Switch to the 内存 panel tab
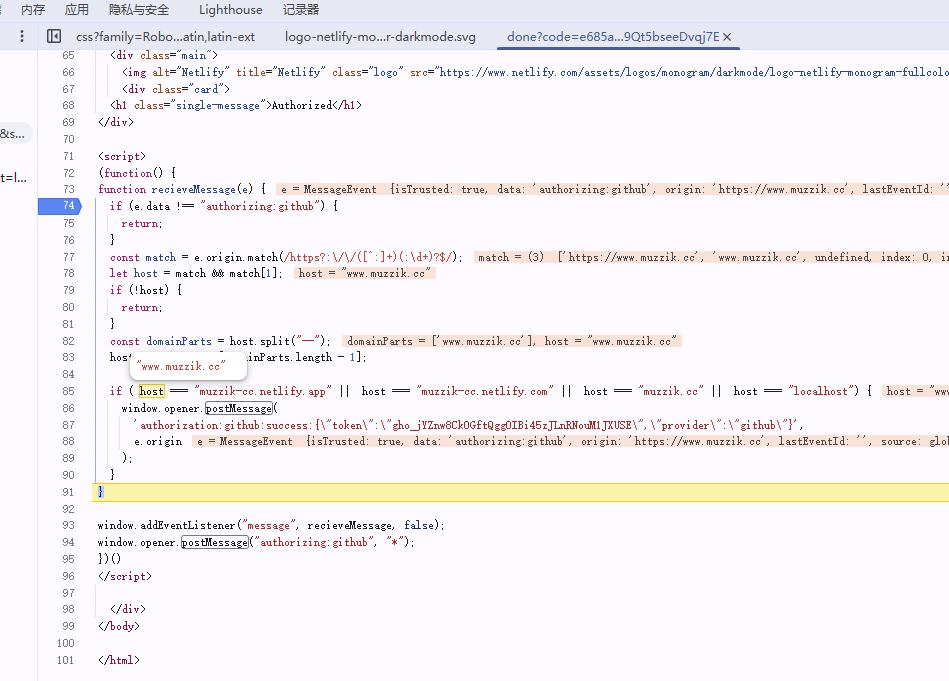The height and width of the screenshot is (681, 949). 33,10
